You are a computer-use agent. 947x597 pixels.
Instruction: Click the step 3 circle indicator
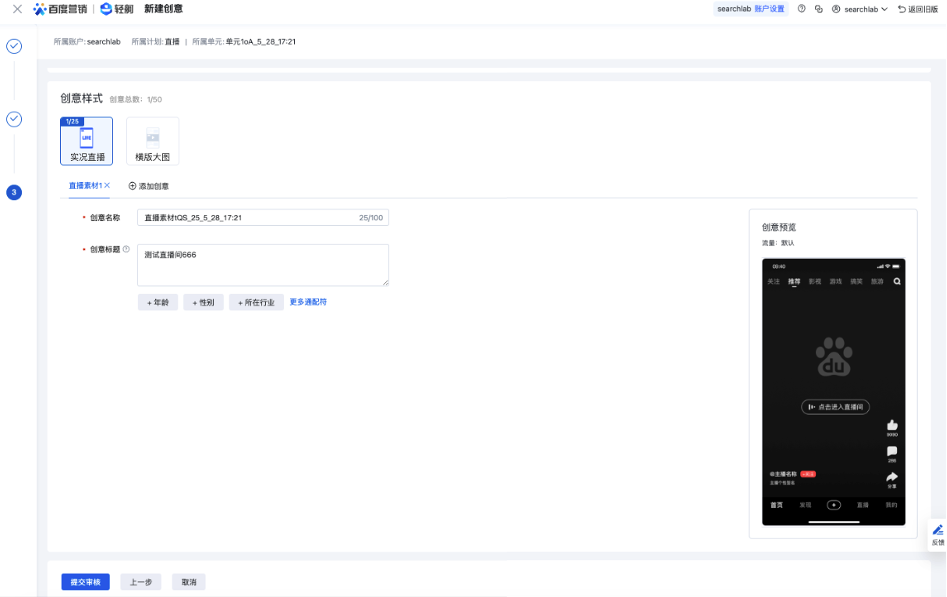pyautogui.click(x=14, y=192)
